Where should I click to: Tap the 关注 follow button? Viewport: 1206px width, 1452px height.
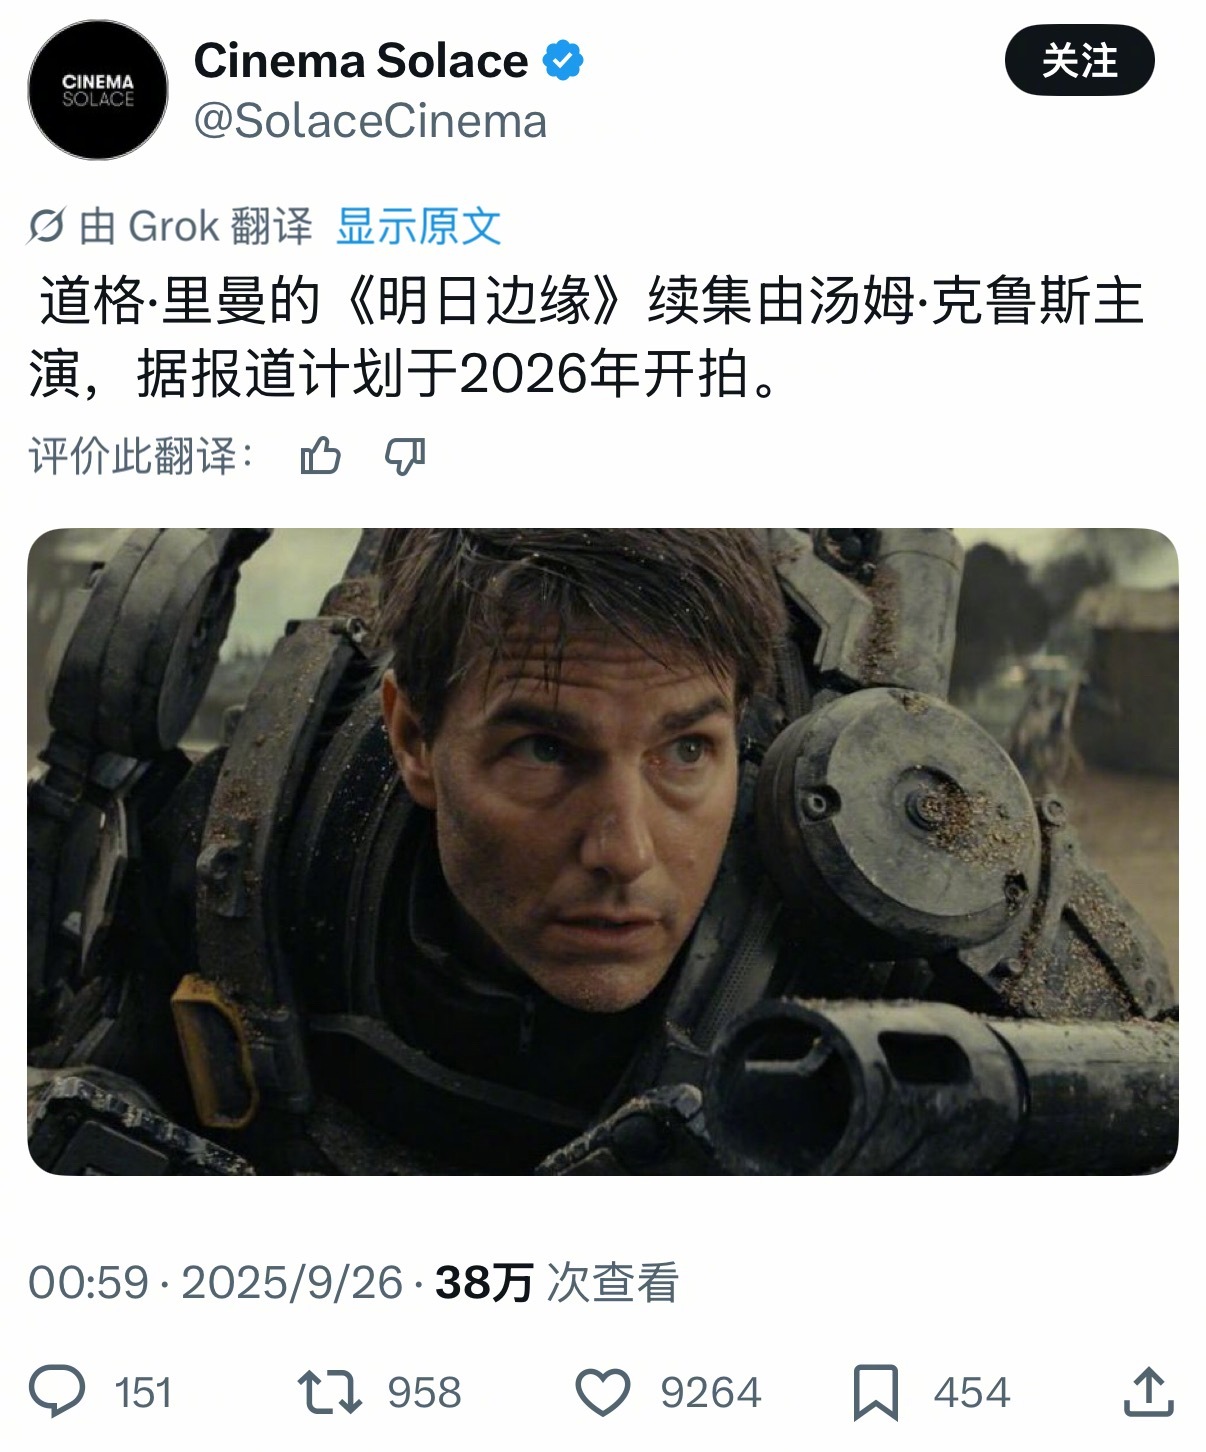(1079, 61)
